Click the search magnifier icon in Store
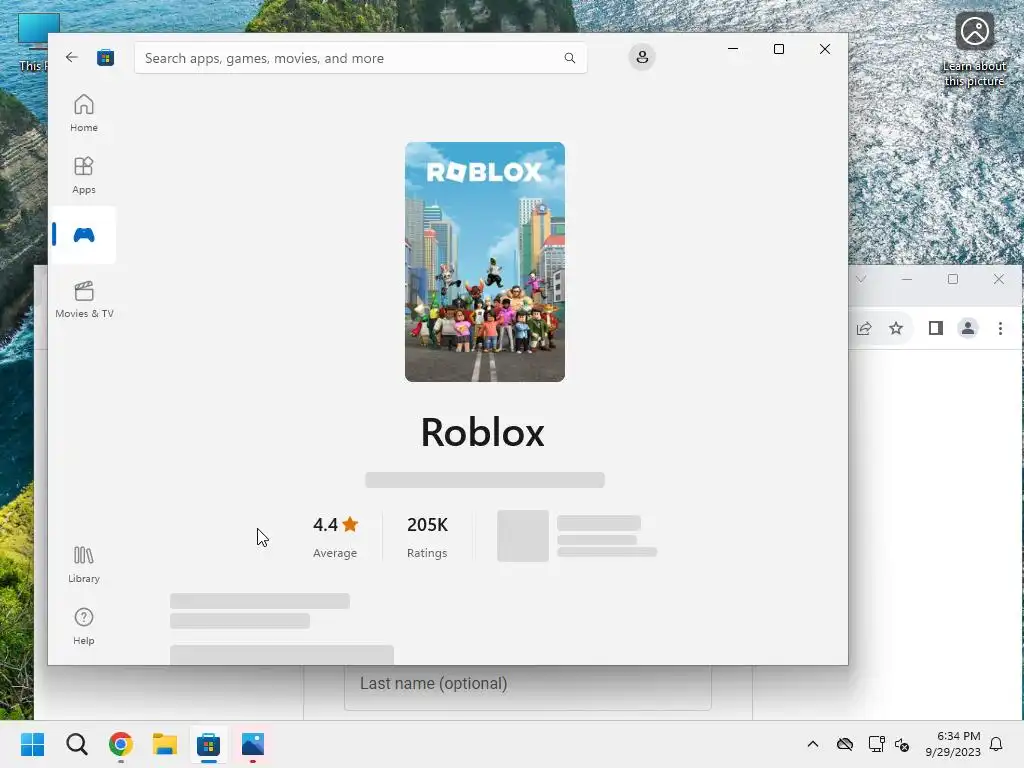The height and width of the screenshot is (768, 1024). click(569, 58)
